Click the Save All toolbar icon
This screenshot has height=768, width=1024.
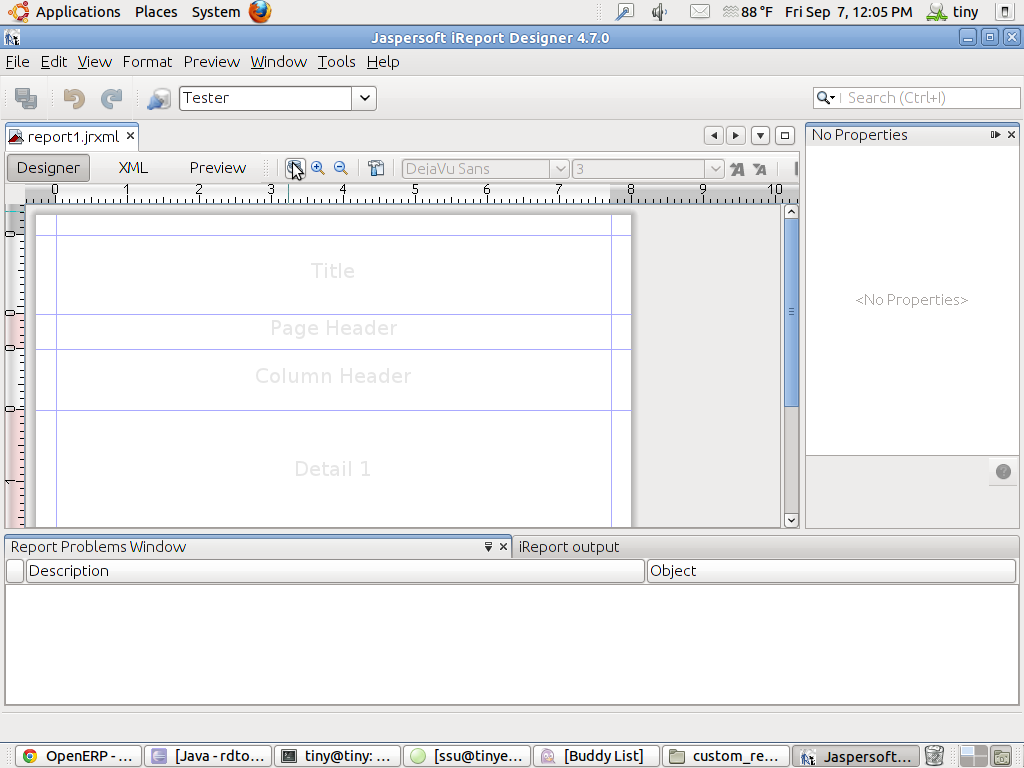(x=26, y=98)
